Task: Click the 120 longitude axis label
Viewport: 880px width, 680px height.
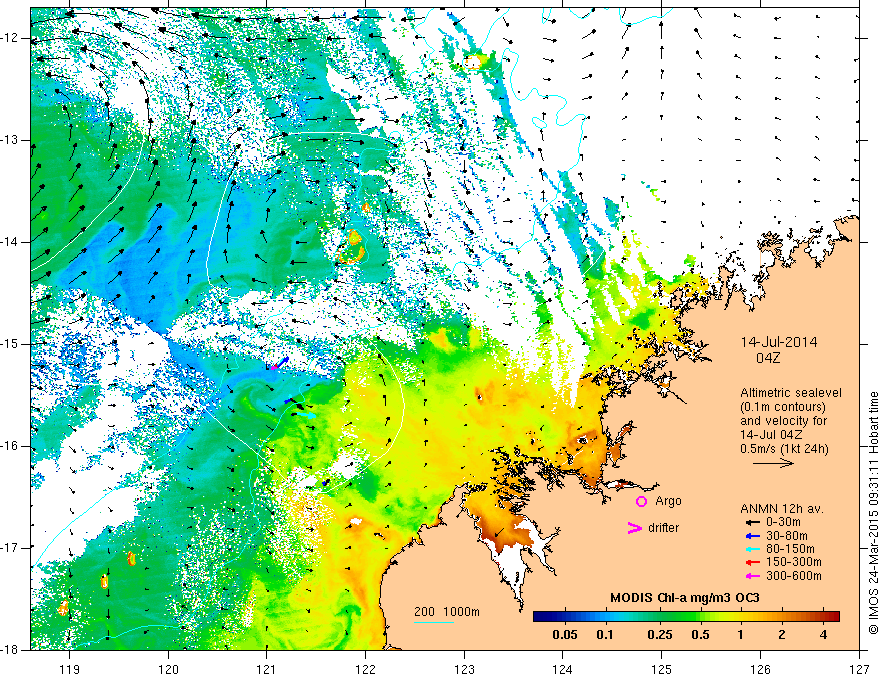Action: (168, 669)
